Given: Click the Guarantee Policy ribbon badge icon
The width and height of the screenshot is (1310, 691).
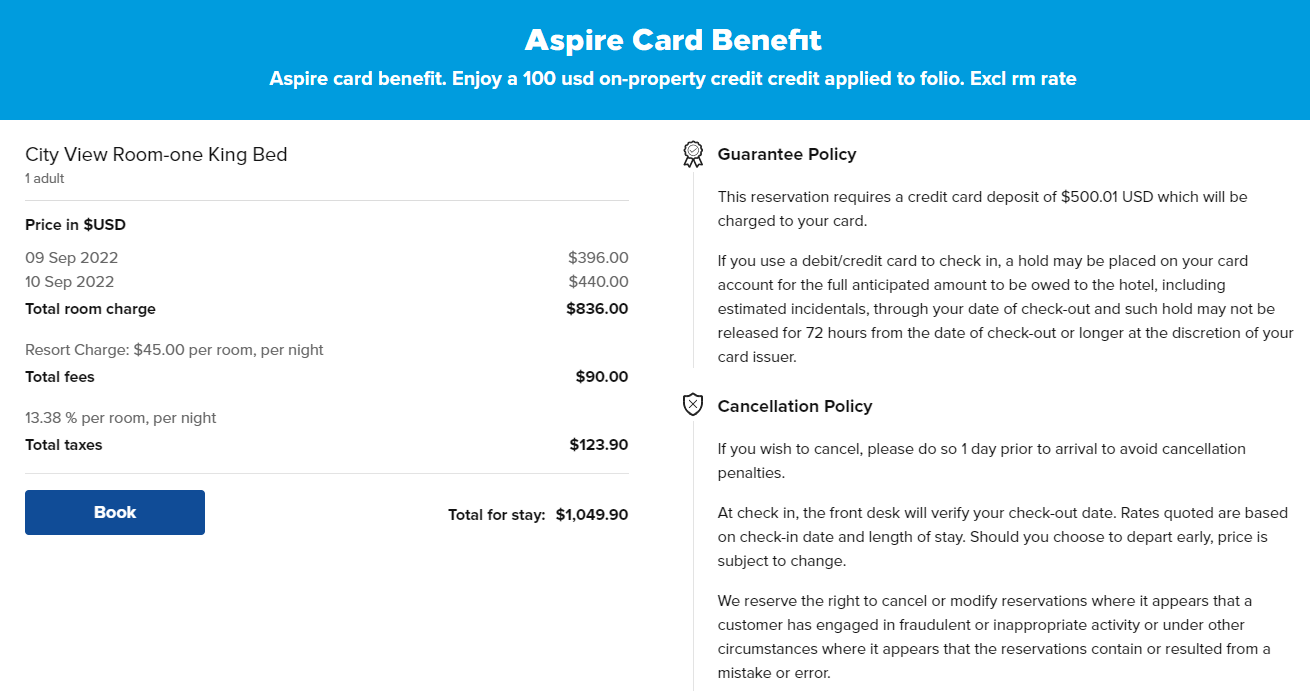Looking at the screenshot, I should coord(693,154).
